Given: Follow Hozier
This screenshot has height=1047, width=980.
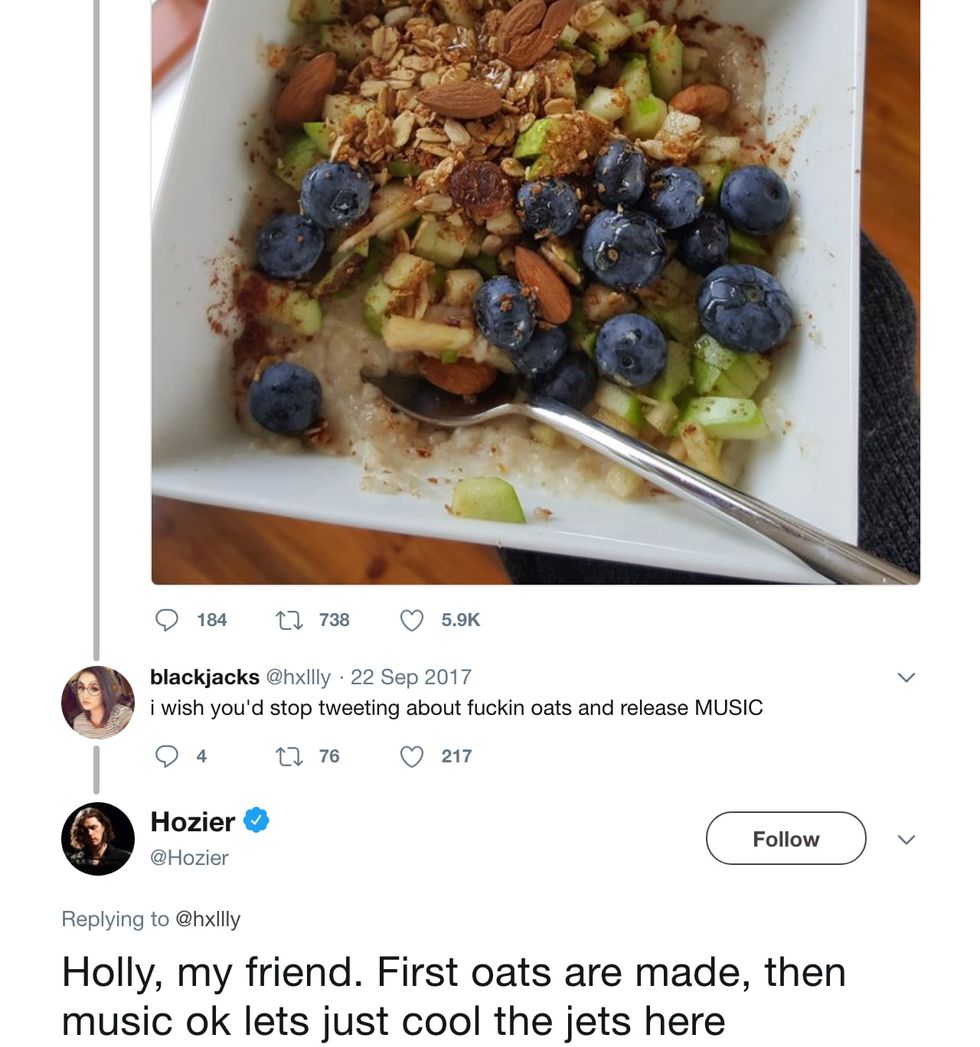Looking at the screenshot, I should point(785,838).
